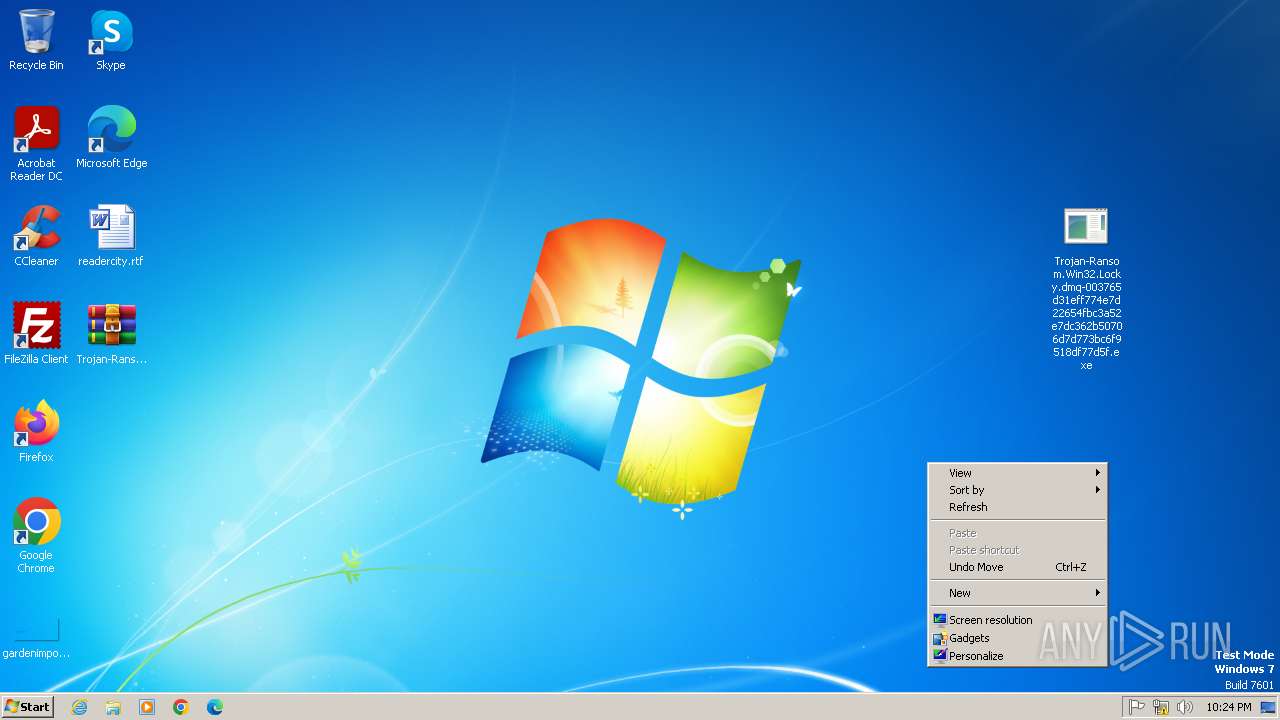Choose Undo Move in context menu
Viewport: 1280px width, 720px height.
click(x=1017, y=567)
